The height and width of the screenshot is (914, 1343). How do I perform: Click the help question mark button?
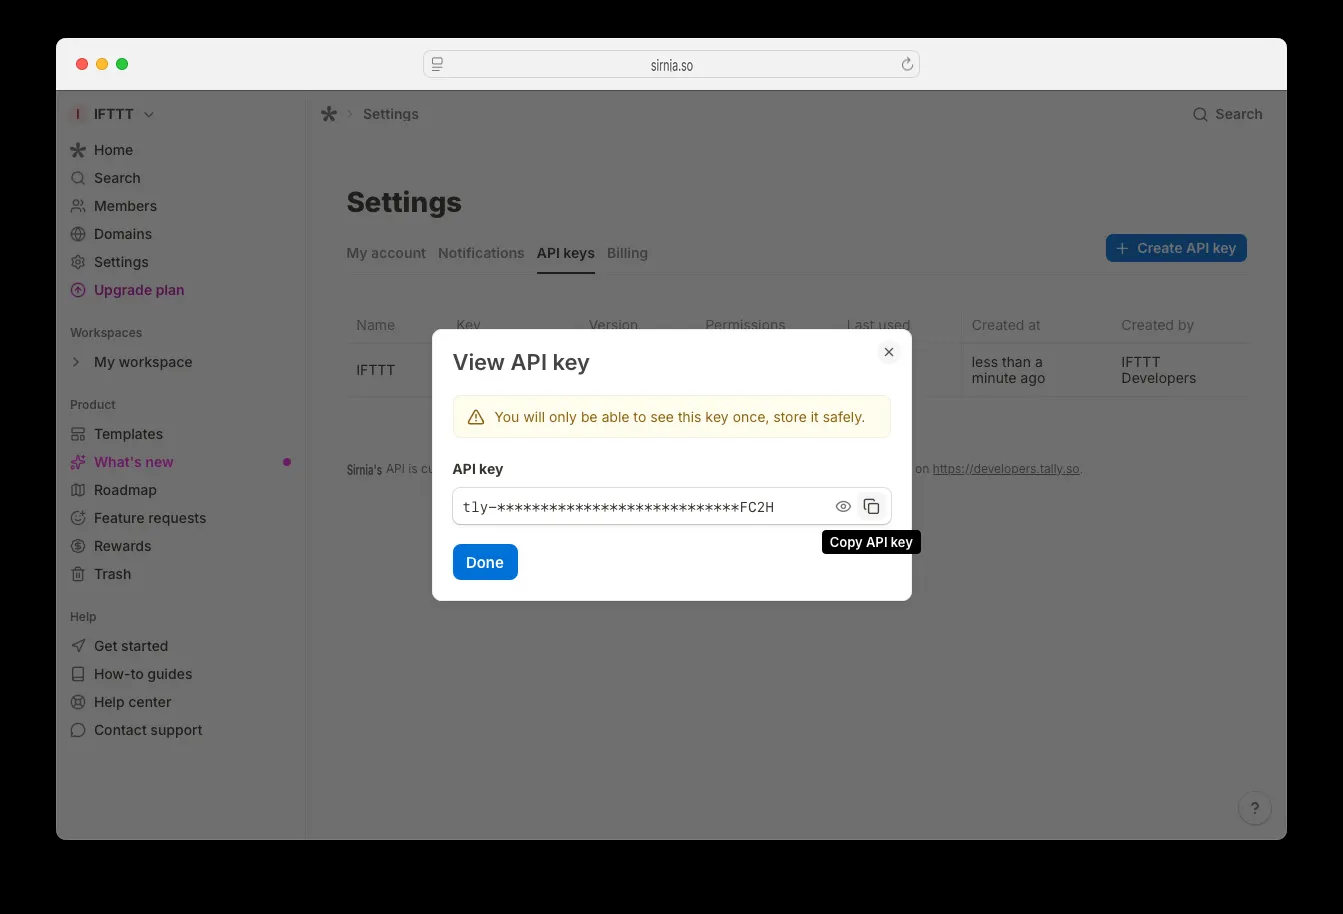1255,808
